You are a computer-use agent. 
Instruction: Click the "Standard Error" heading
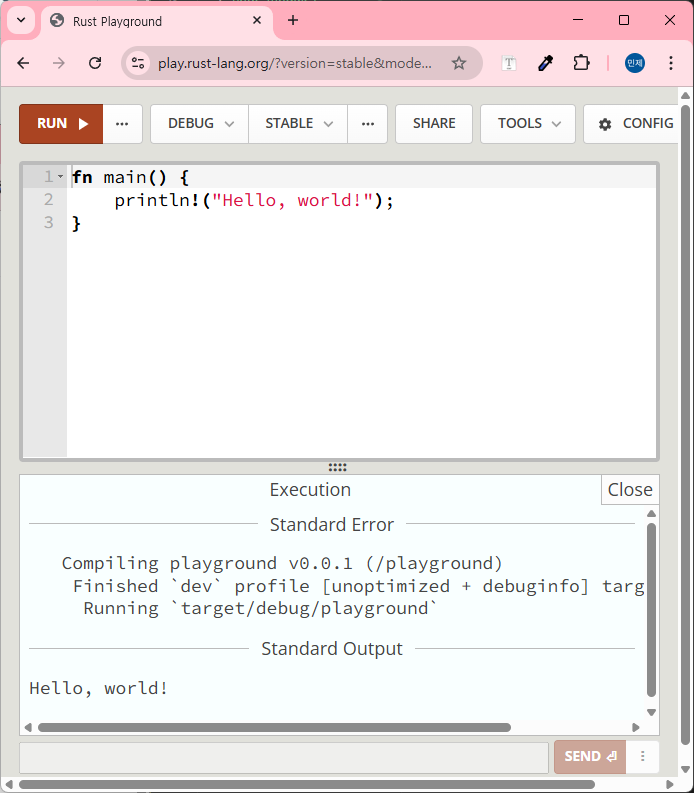click(332, 524)
